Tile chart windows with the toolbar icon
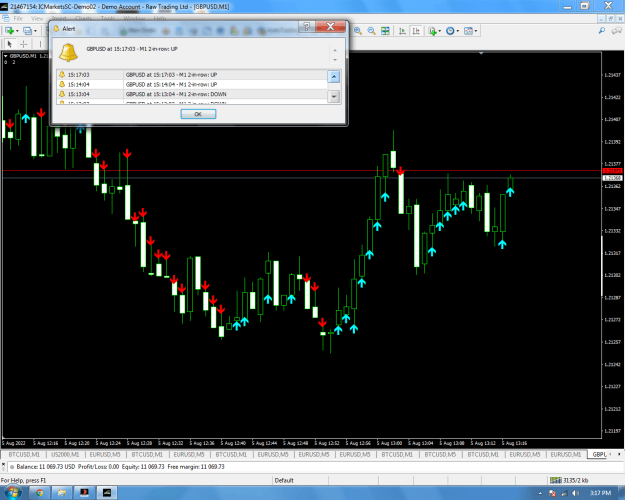Viewport: 625px width, 500px height. (x=385, y=31)
